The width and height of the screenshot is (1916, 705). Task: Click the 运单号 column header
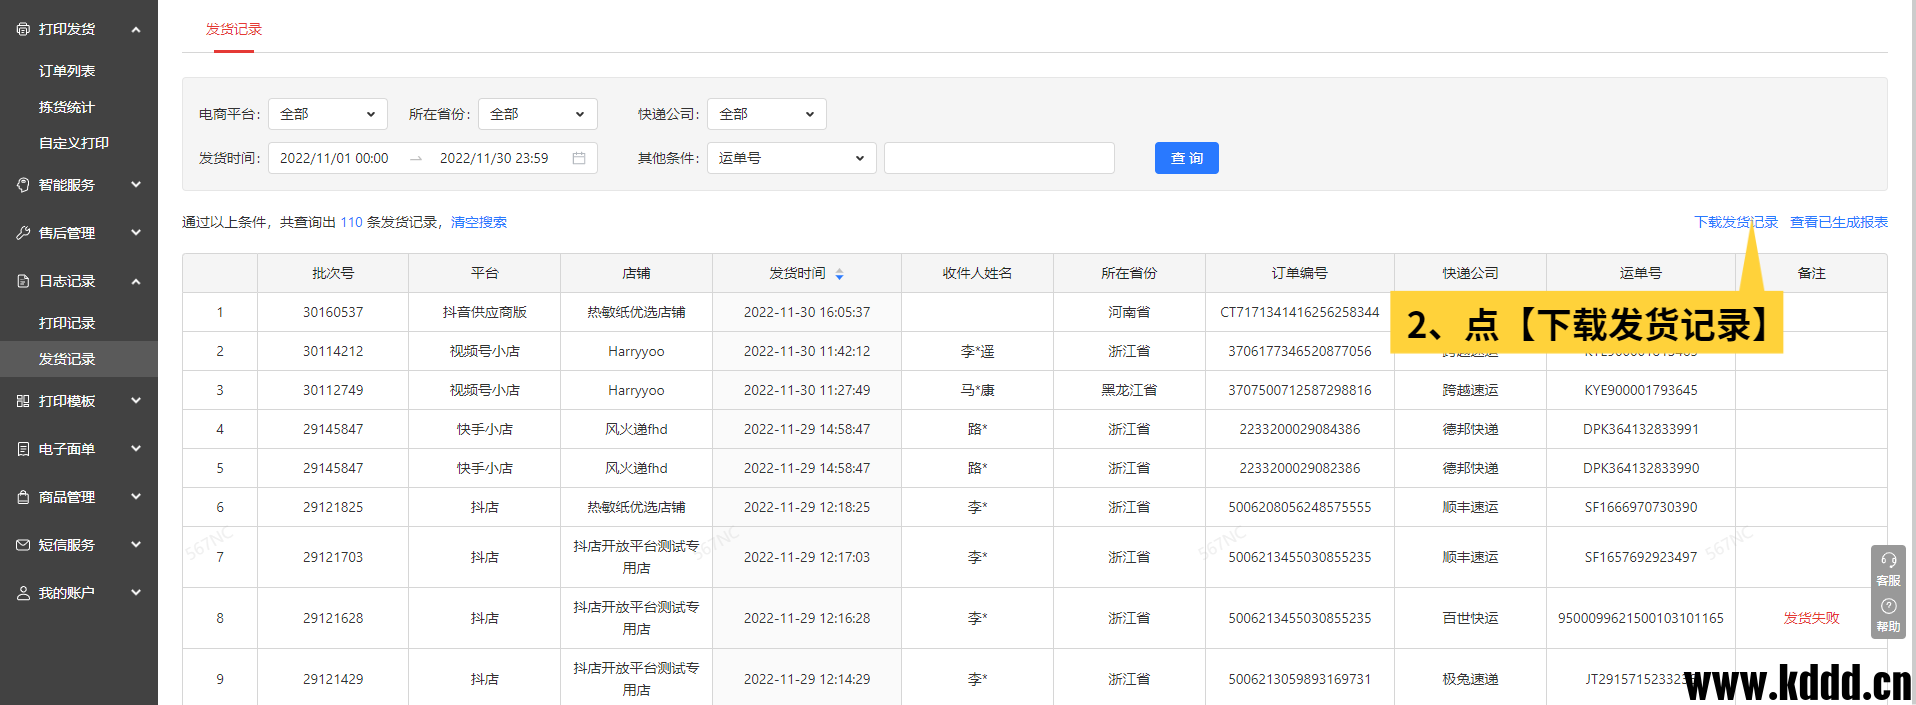point(1641,273)
